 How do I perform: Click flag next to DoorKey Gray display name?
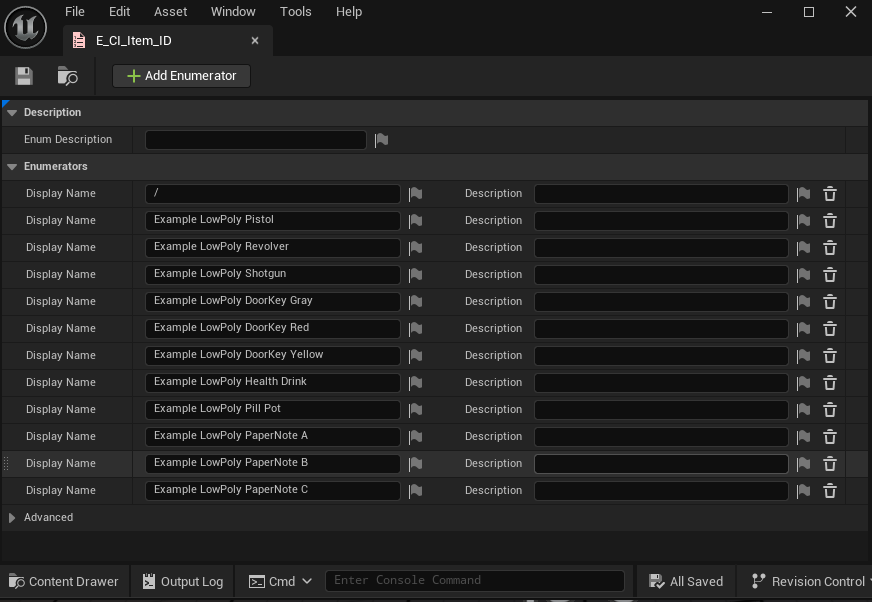[415, 302]
